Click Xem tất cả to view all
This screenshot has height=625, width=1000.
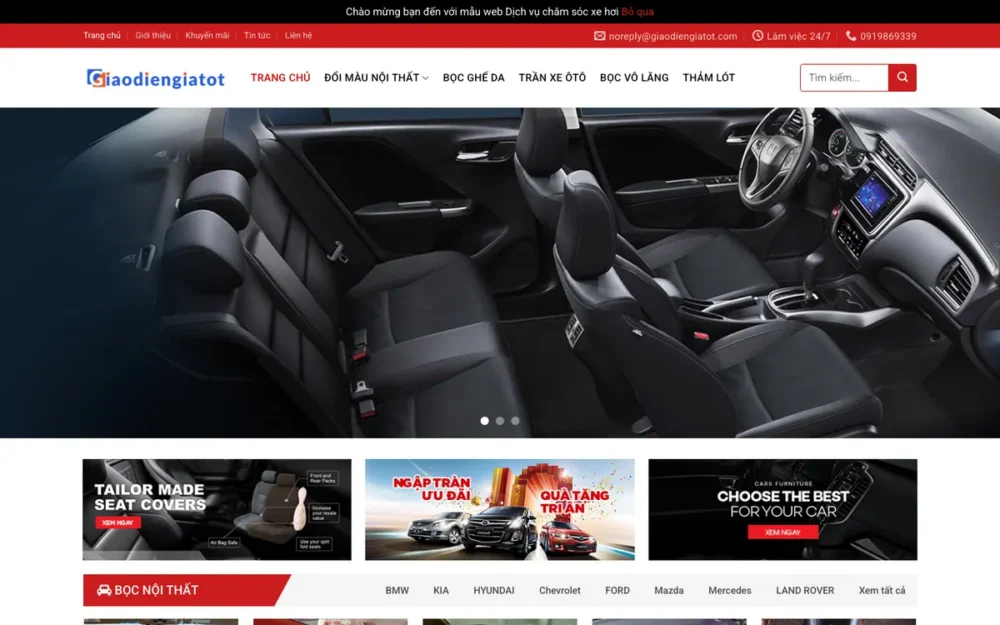click(881, 591)
